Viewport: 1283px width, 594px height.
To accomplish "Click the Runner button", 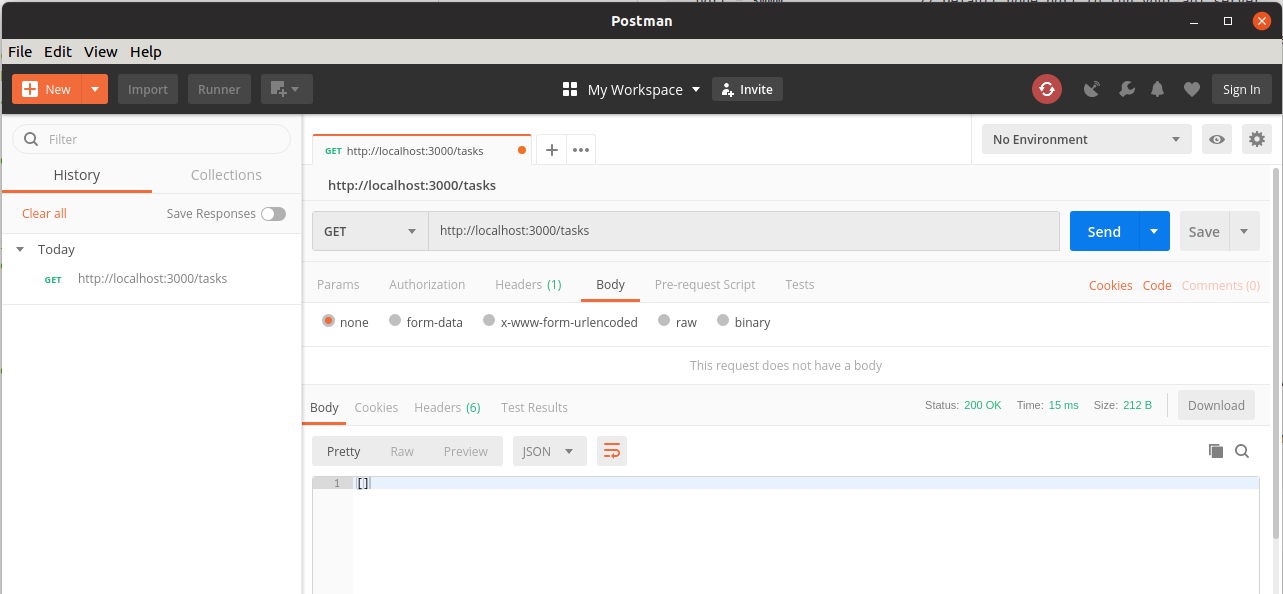I will (x=219, y=89).
